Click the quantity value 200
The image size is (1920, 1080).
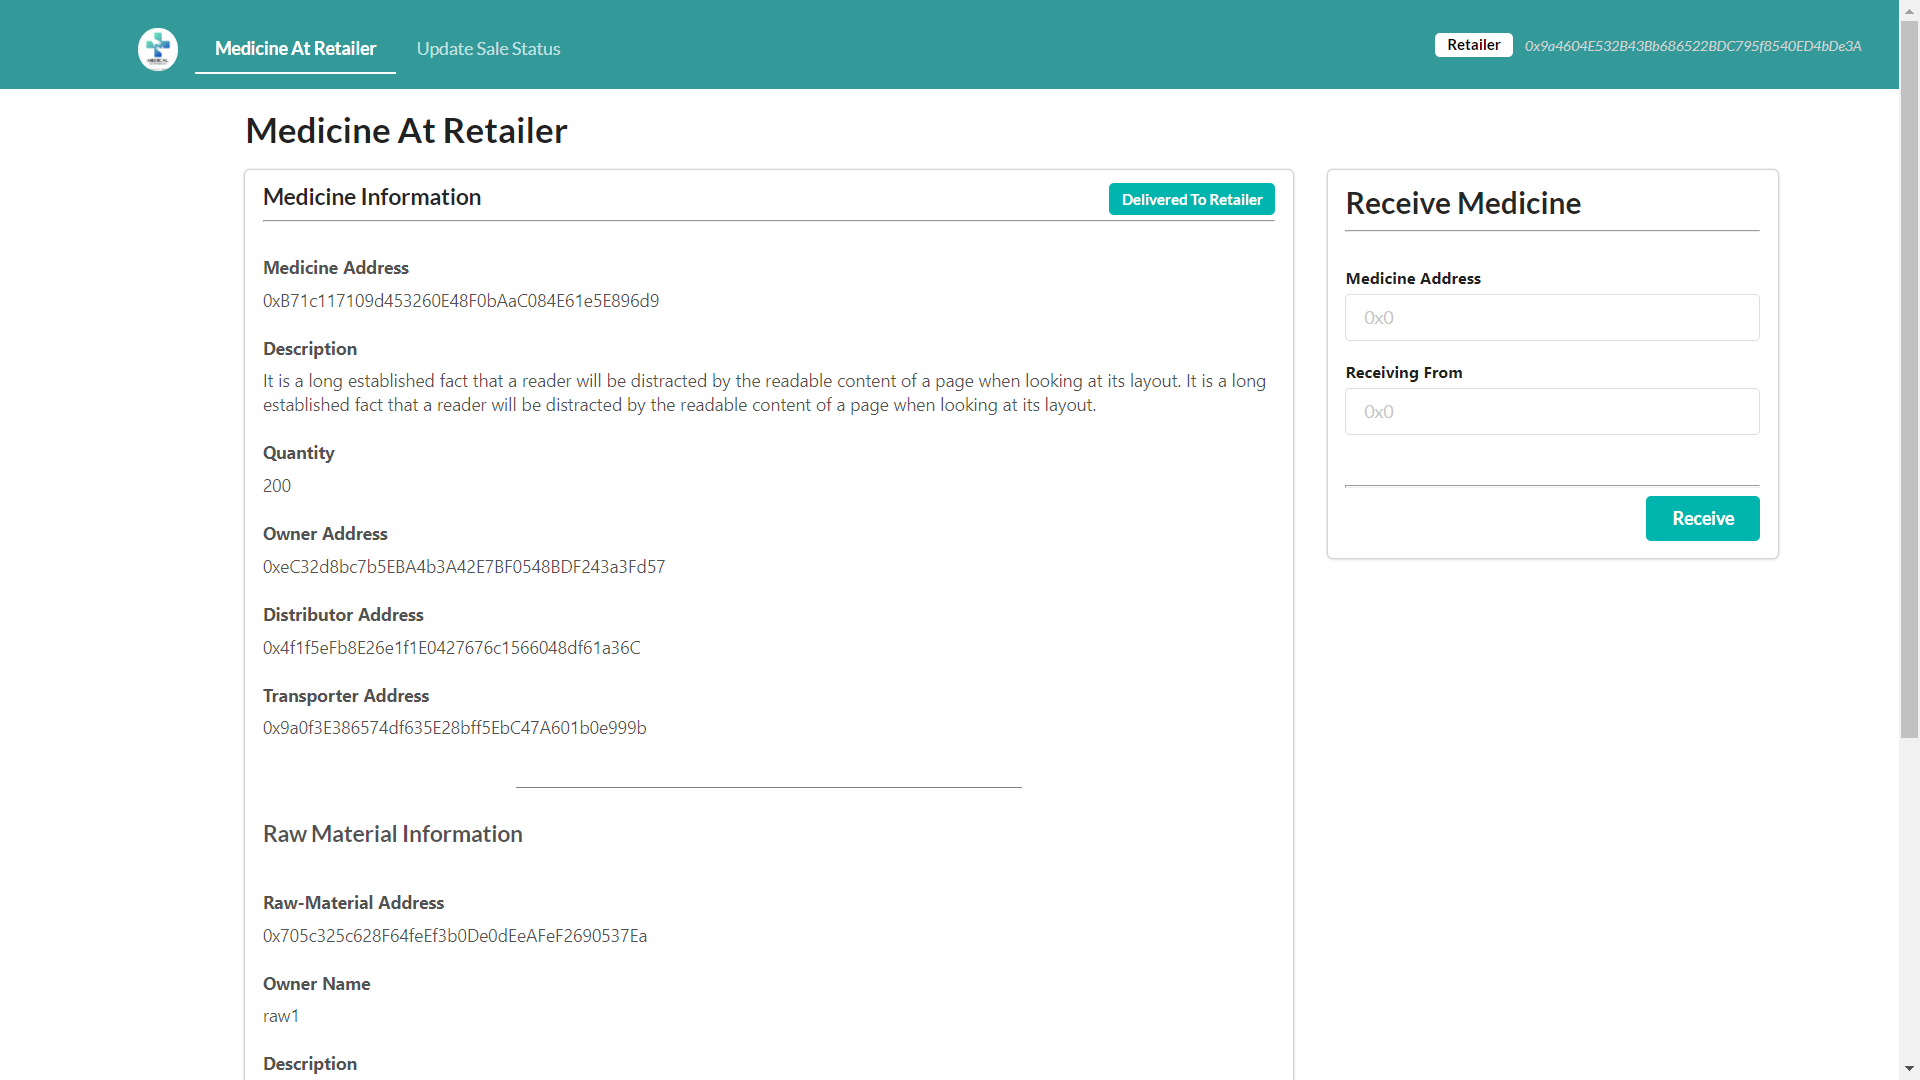(277, 486)
